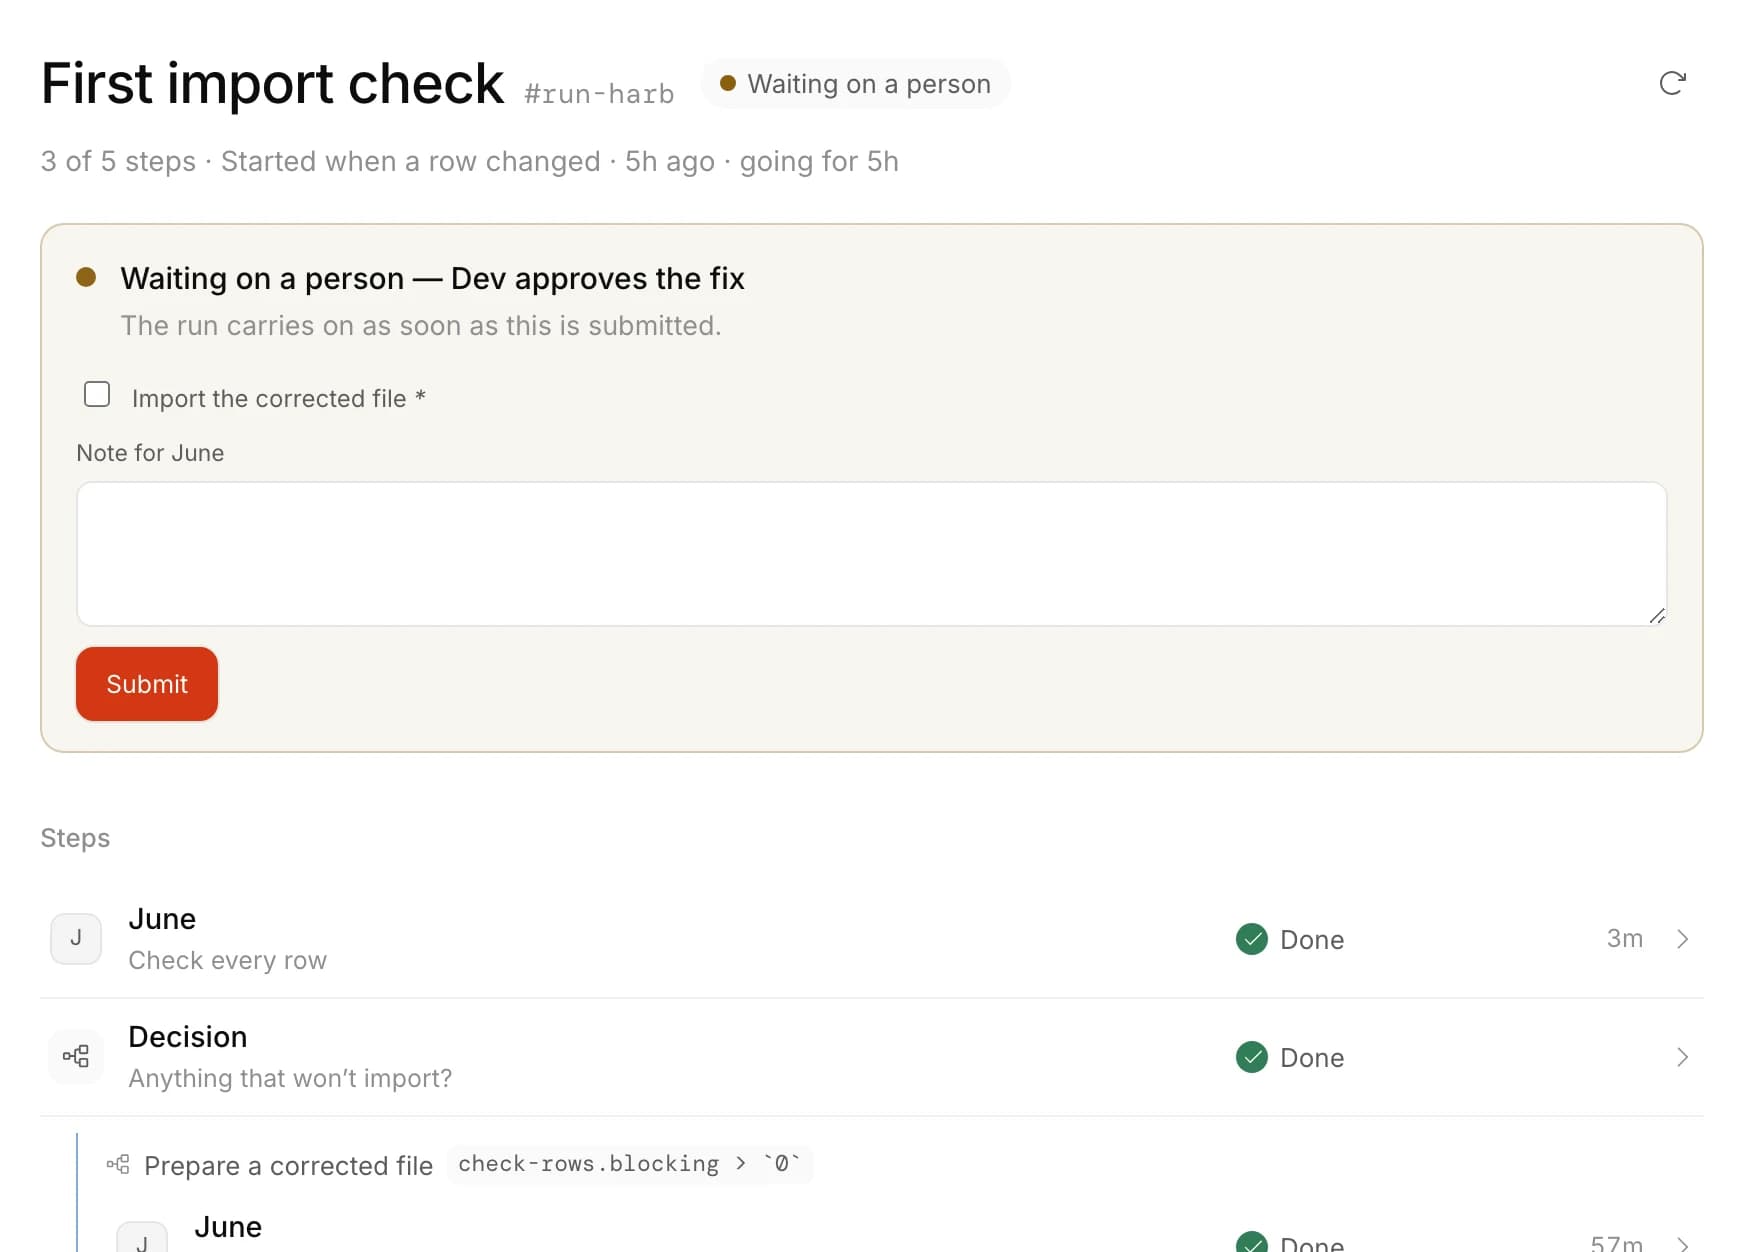Click the Decision branch icon
This screenshot has width=1744, height=1252.
point(76,1056)
